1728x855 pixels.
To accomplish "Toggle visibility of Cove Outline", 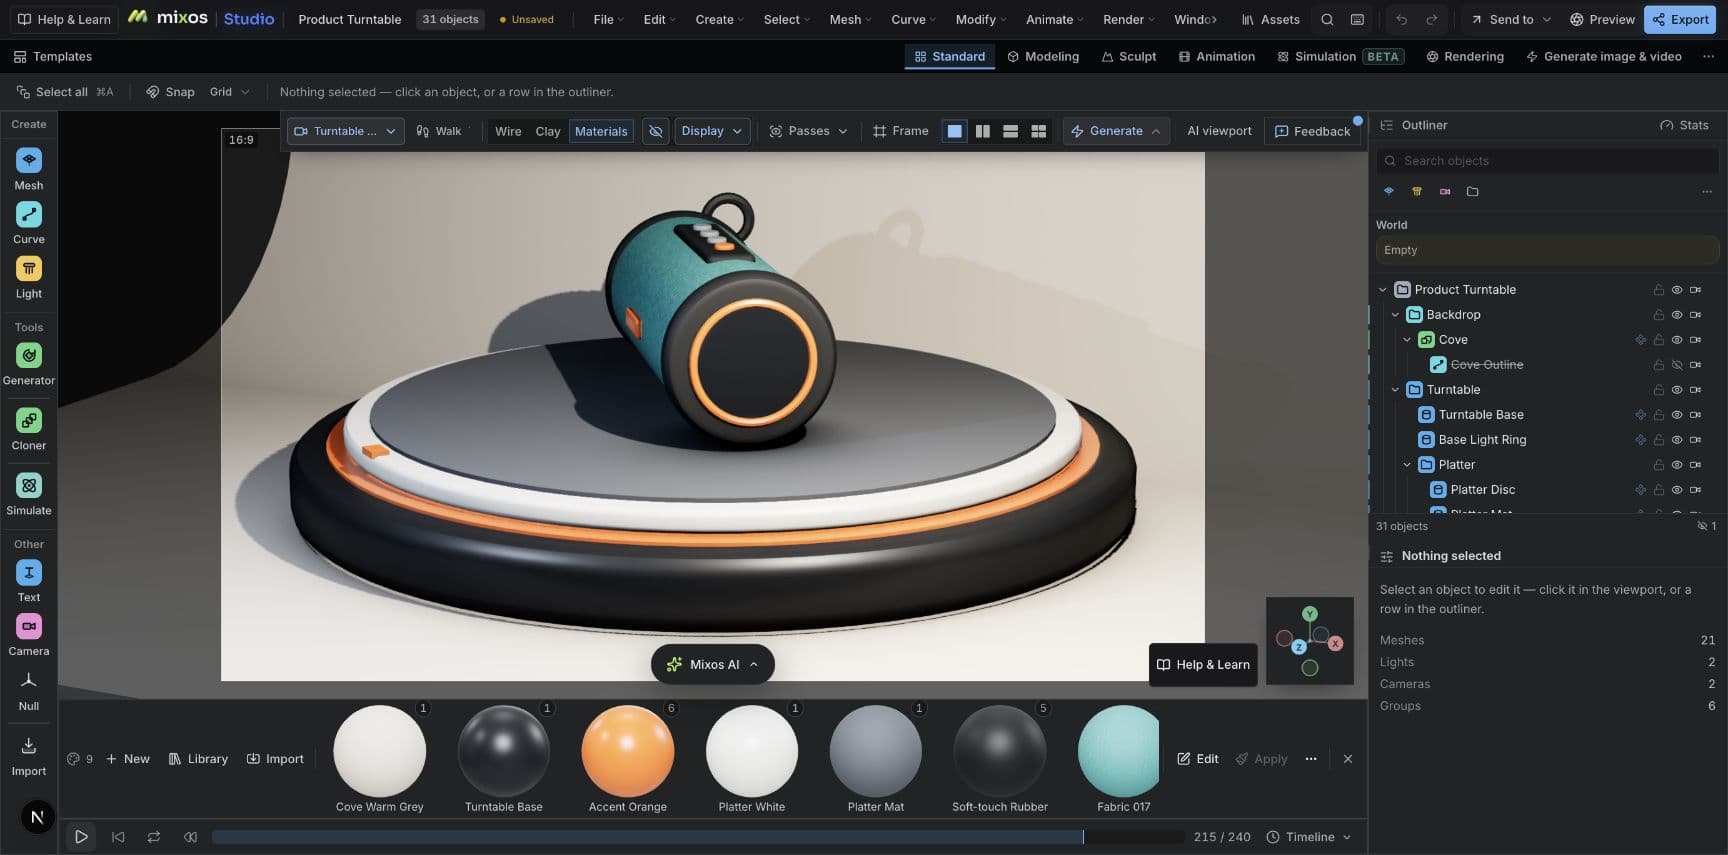I will pos(1677,365).
